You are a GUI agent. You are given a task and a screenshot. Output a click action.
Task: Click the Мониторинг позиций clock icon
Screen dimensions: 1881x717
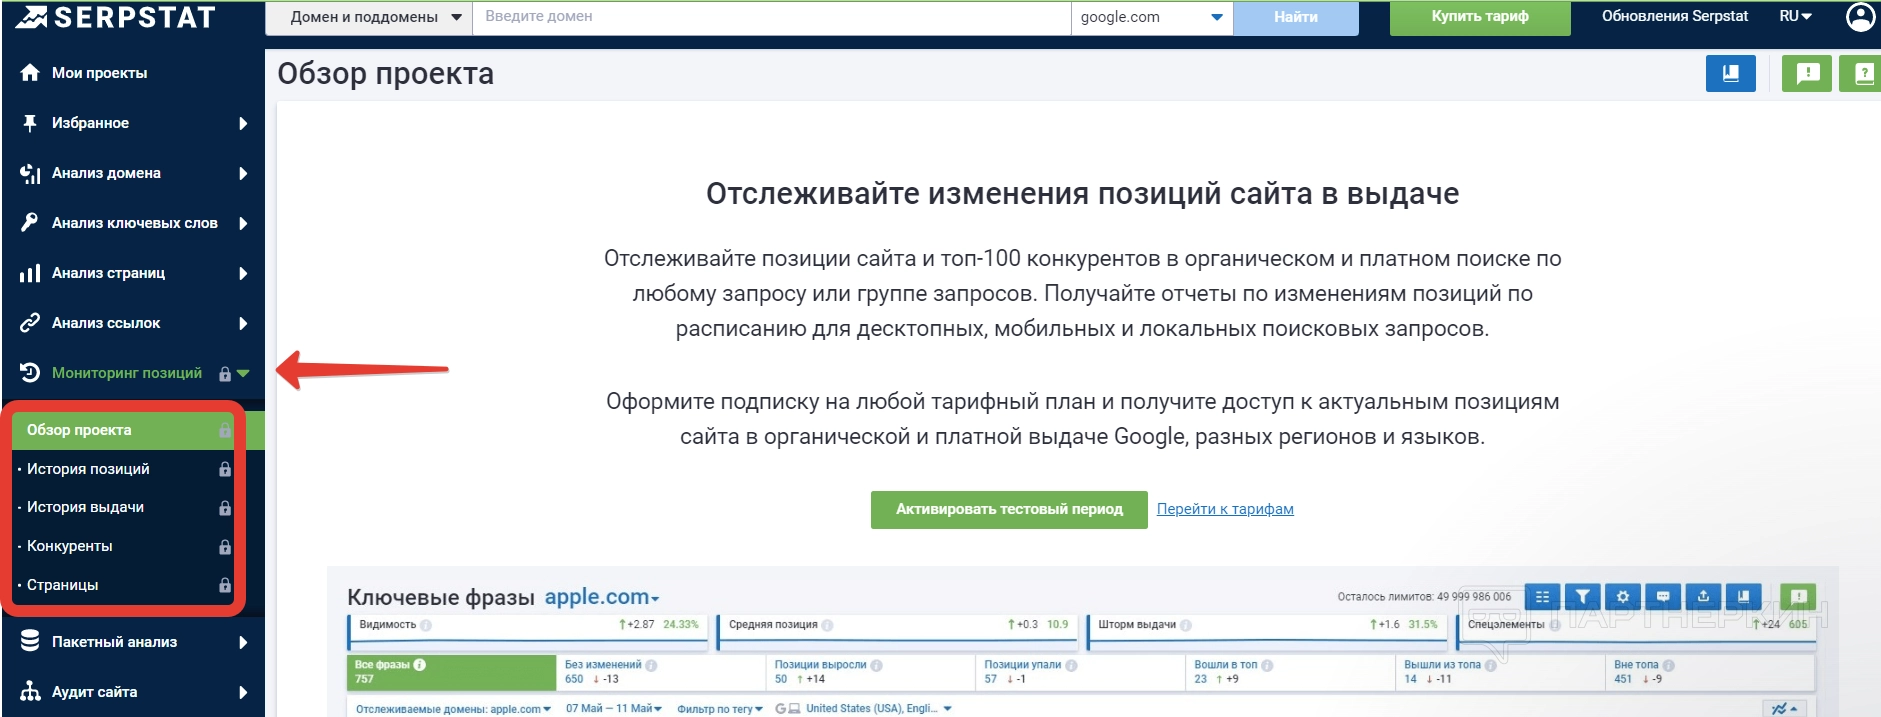tap(30, 372)
